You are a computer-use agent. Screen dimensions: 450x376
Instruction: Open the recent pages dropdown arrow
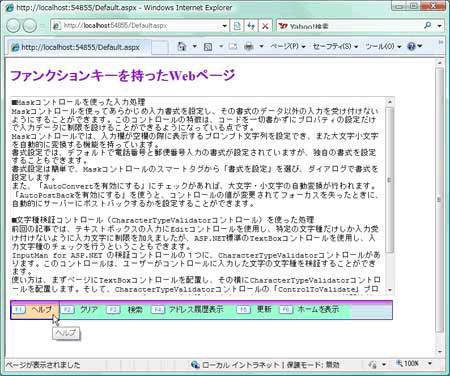pyautogui.click(x=42, y=26)
